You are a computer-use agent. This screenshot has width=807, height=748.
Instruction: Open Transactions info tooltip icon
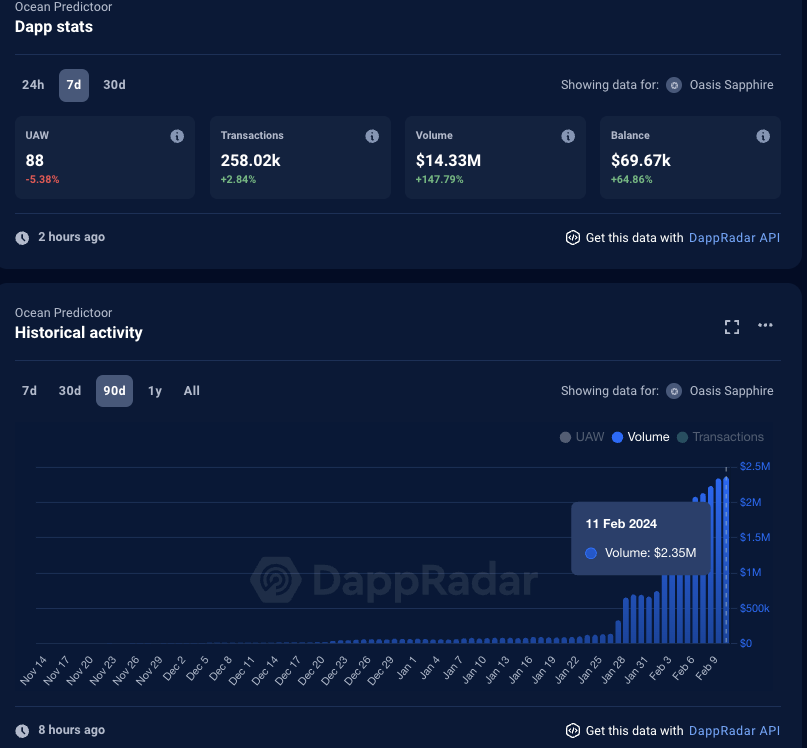tap(372, 136)
